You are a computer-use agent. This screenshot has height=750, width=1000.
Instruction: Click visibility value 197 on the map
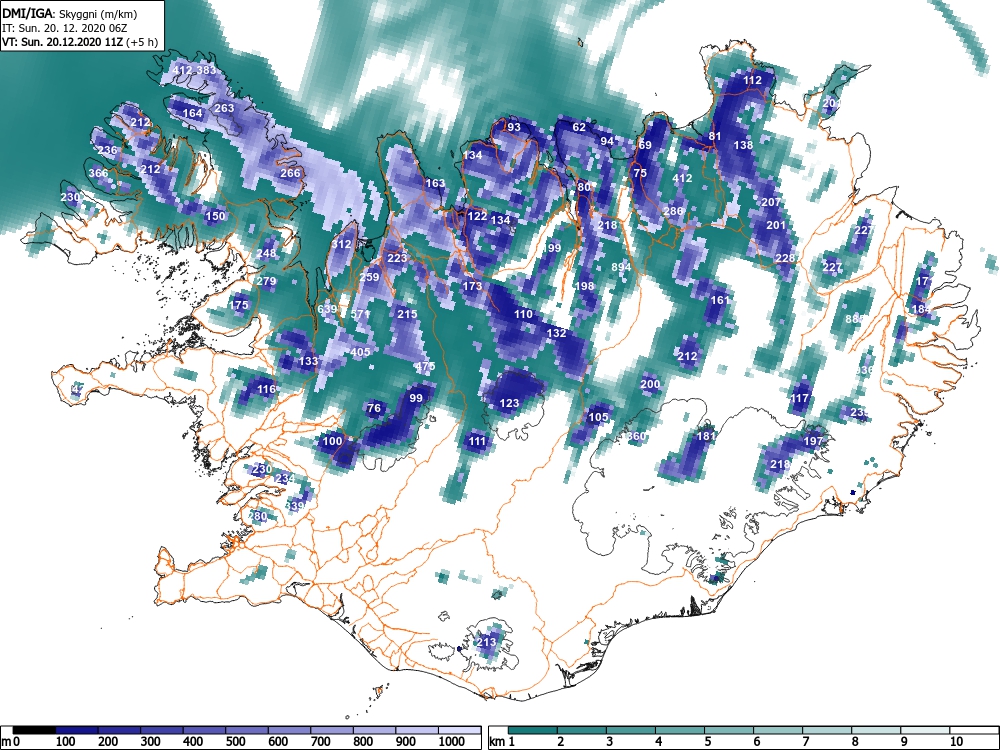813,441
